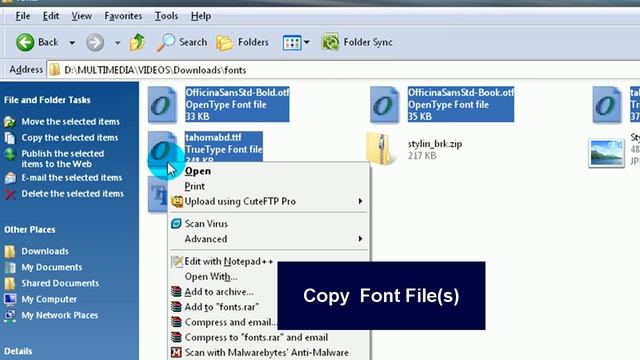Click Delete the selected items link

(x=73, y=193)
